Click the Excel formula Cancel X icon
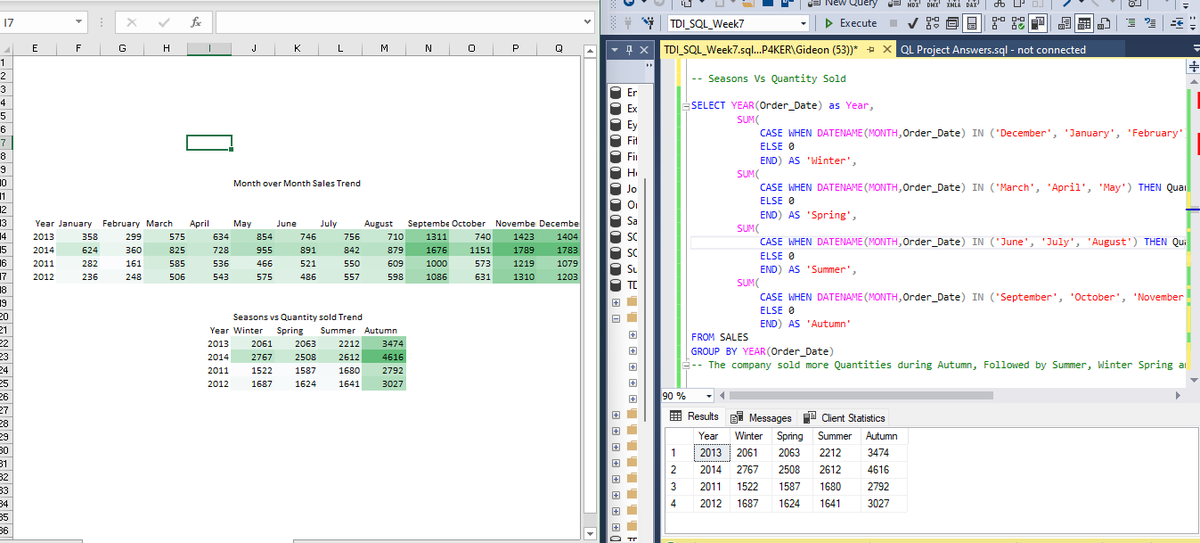 click(131, 20)
